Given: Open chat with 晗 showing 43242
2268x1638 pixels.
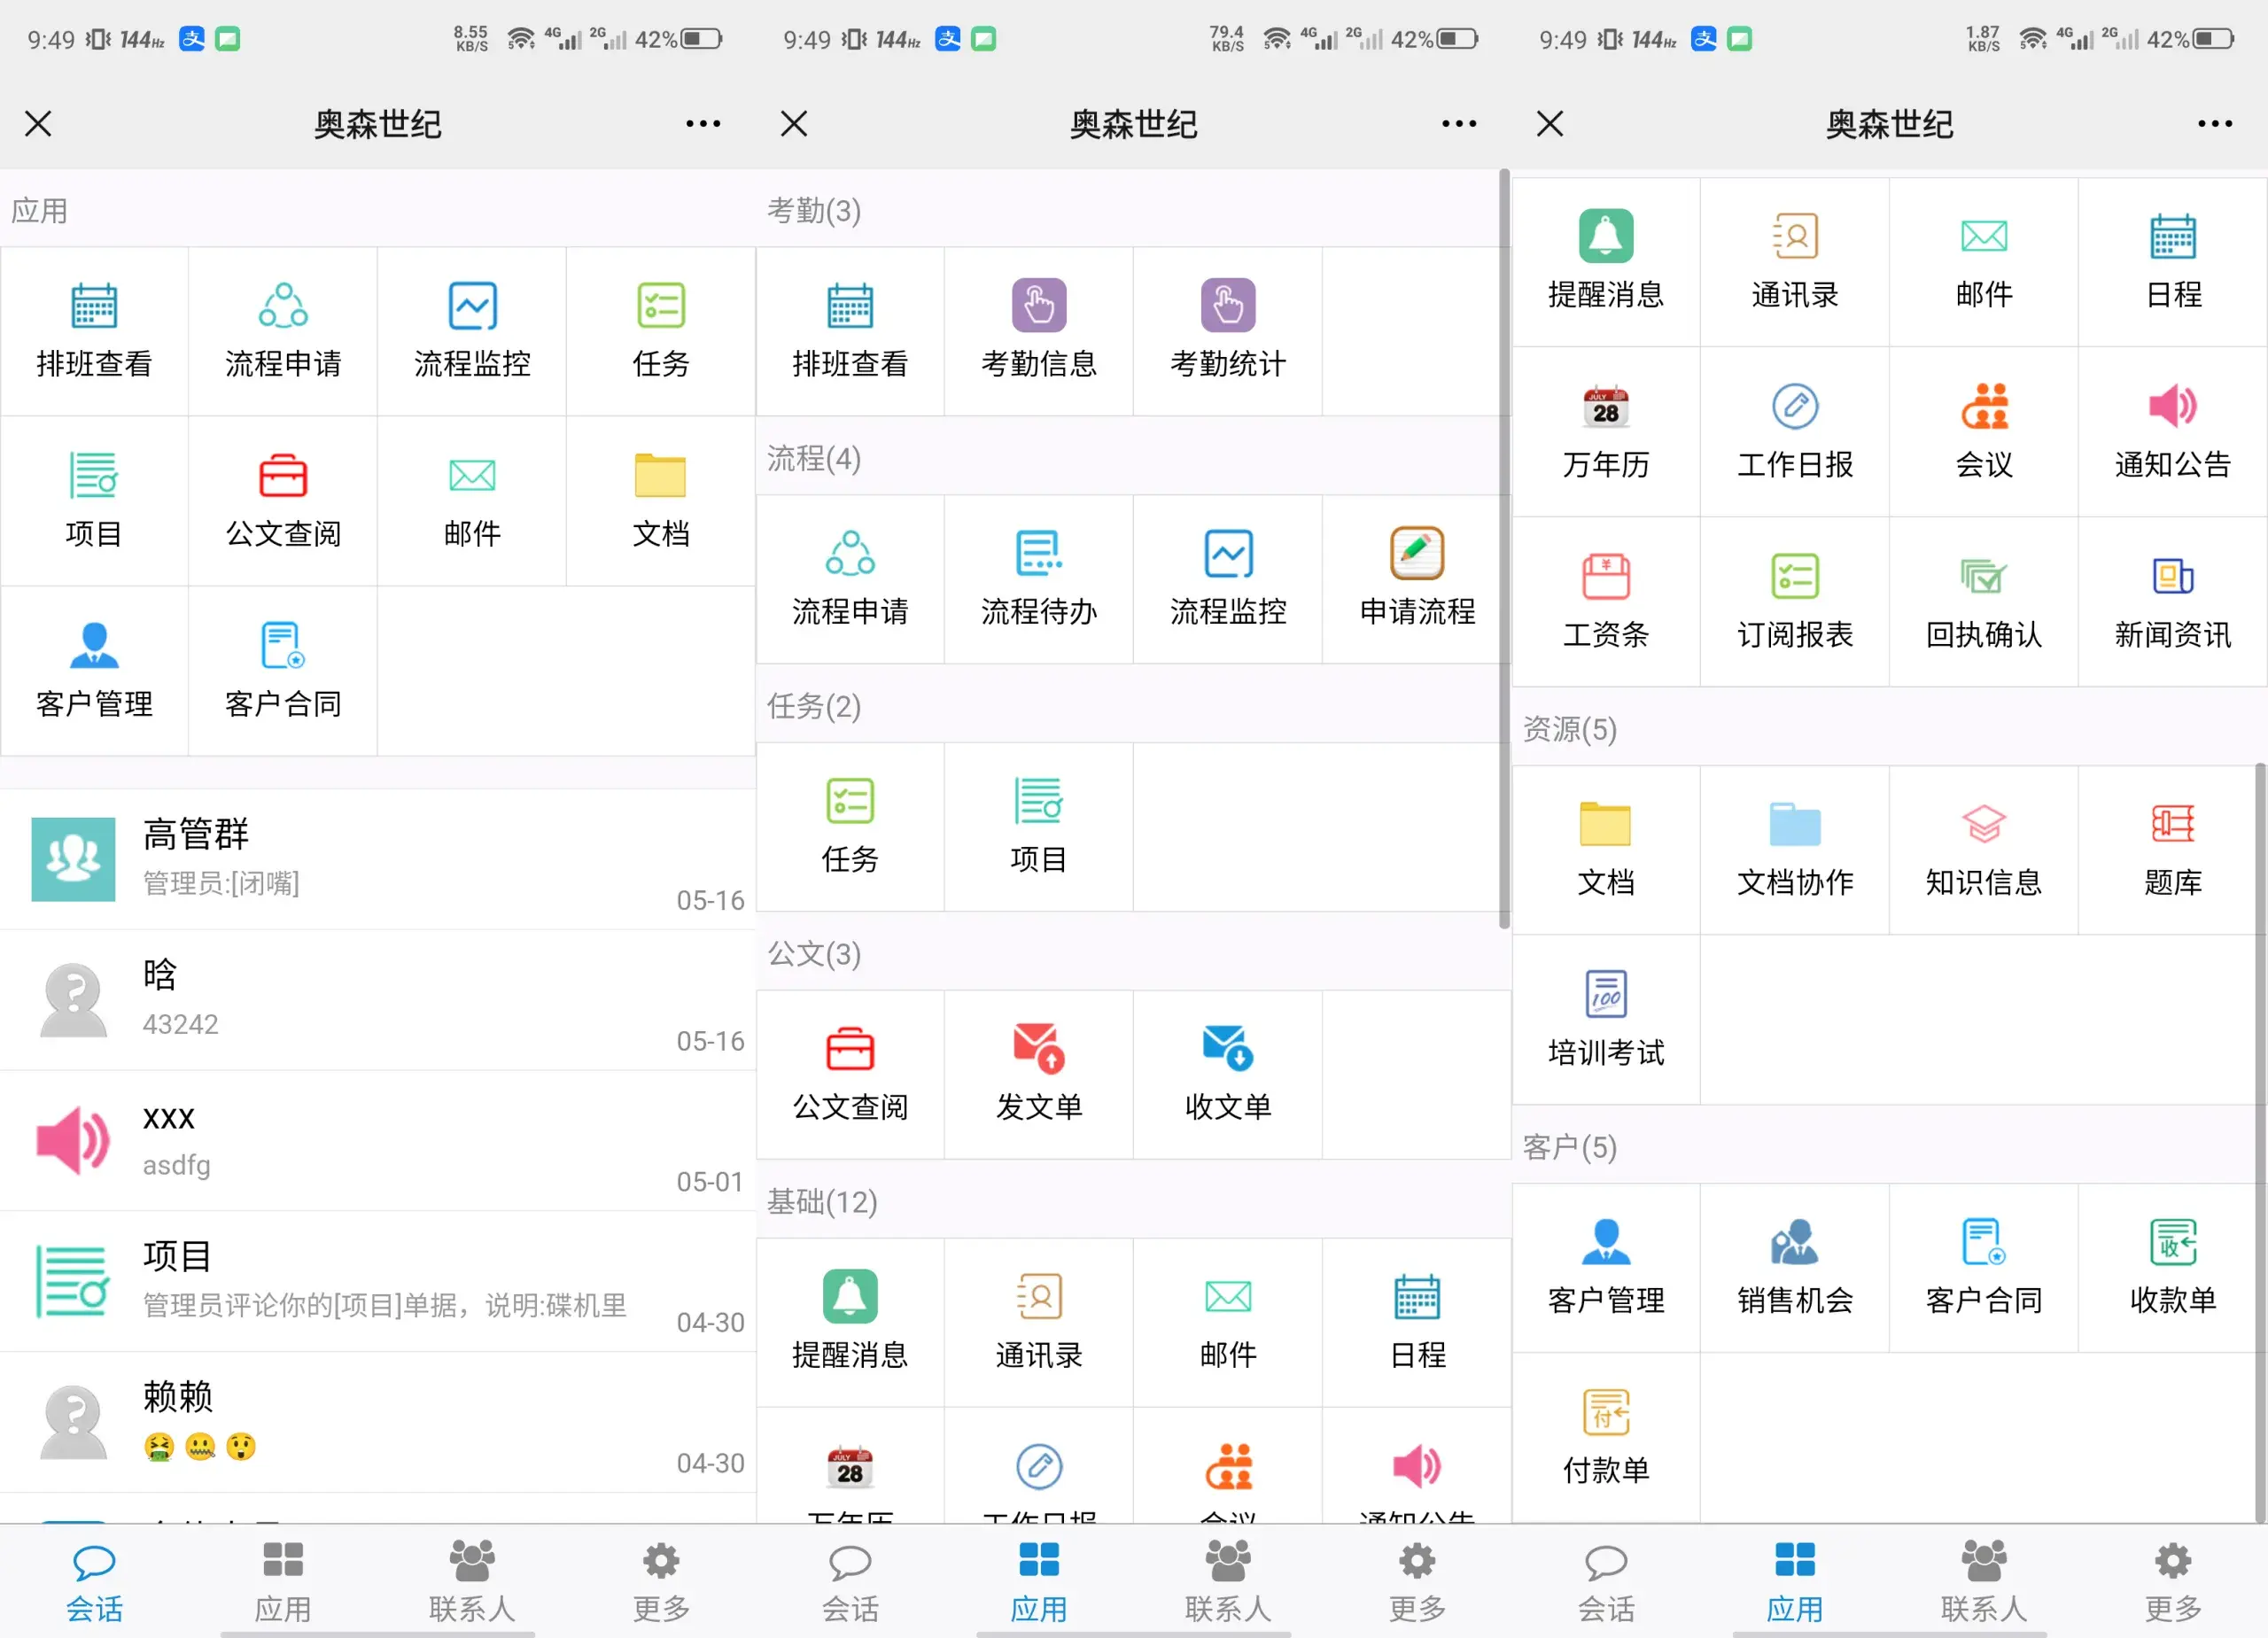Looking at the screenshot, I should 378,1000.
